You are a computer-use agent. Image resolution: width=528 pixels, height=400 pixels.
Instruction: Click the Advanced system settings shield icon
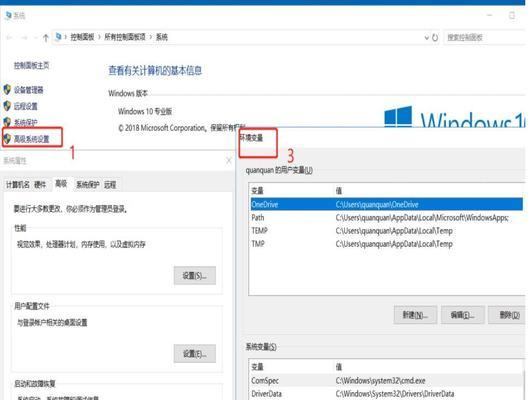coord(7,138)
